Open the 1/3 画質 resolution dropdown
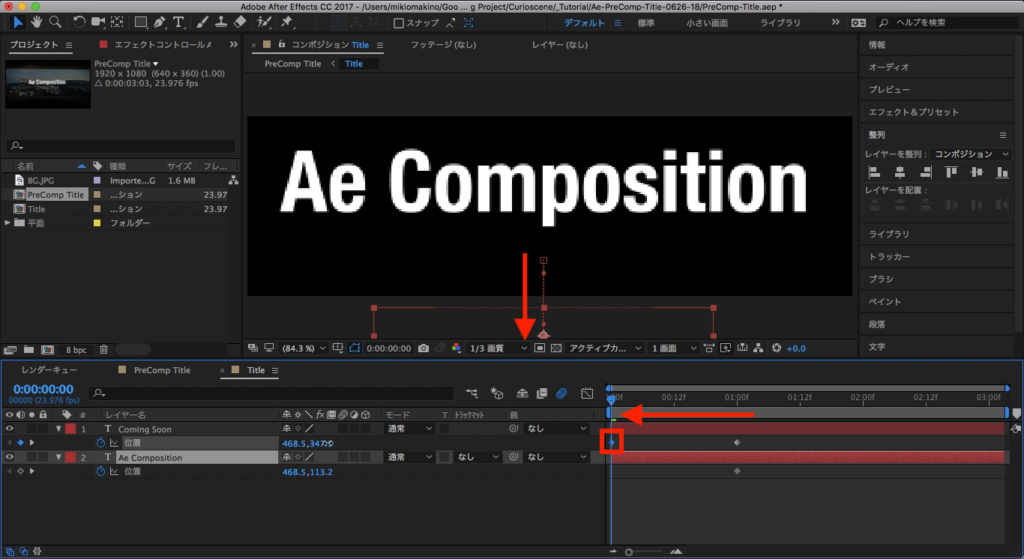The width and height of the screenshot is (1024, 559). [x=498, y=348]
